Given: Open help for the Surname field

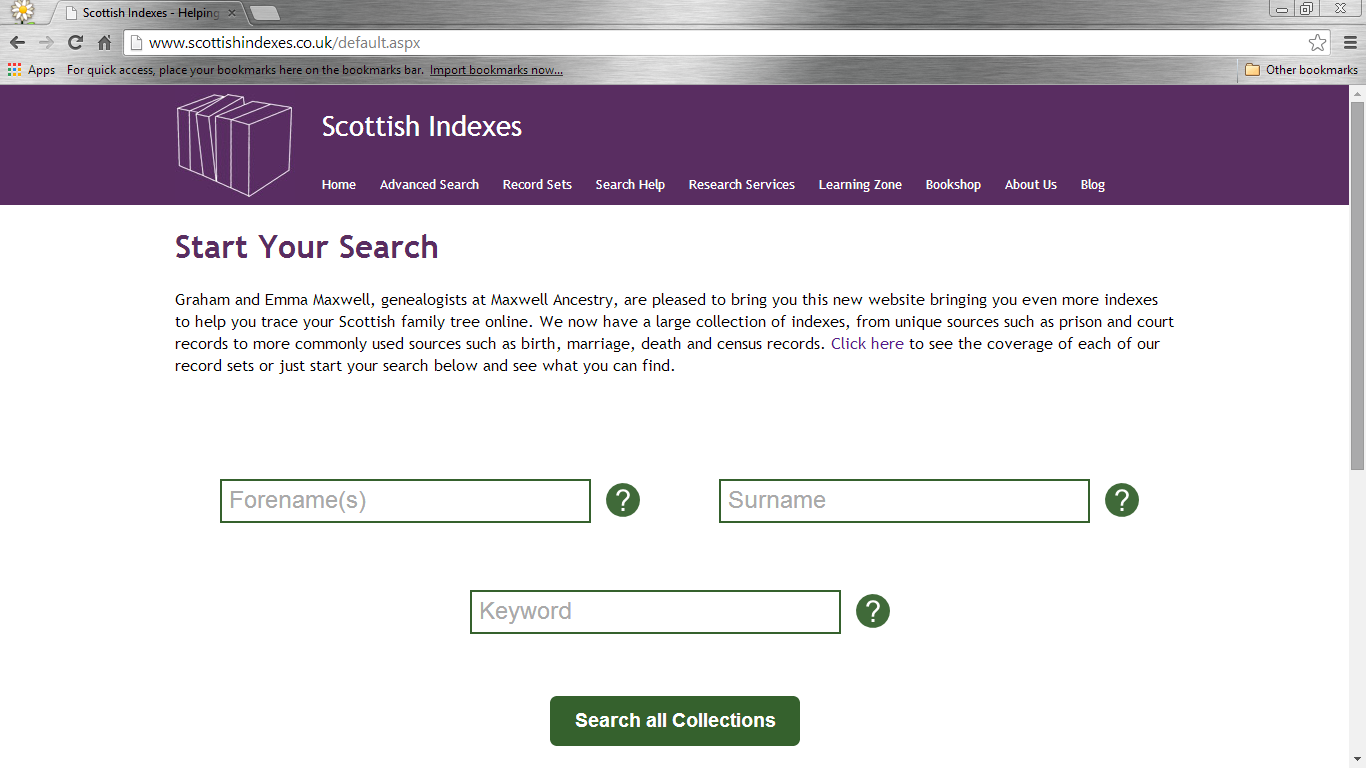Looking at the screenshot, I should [1121, 500].
